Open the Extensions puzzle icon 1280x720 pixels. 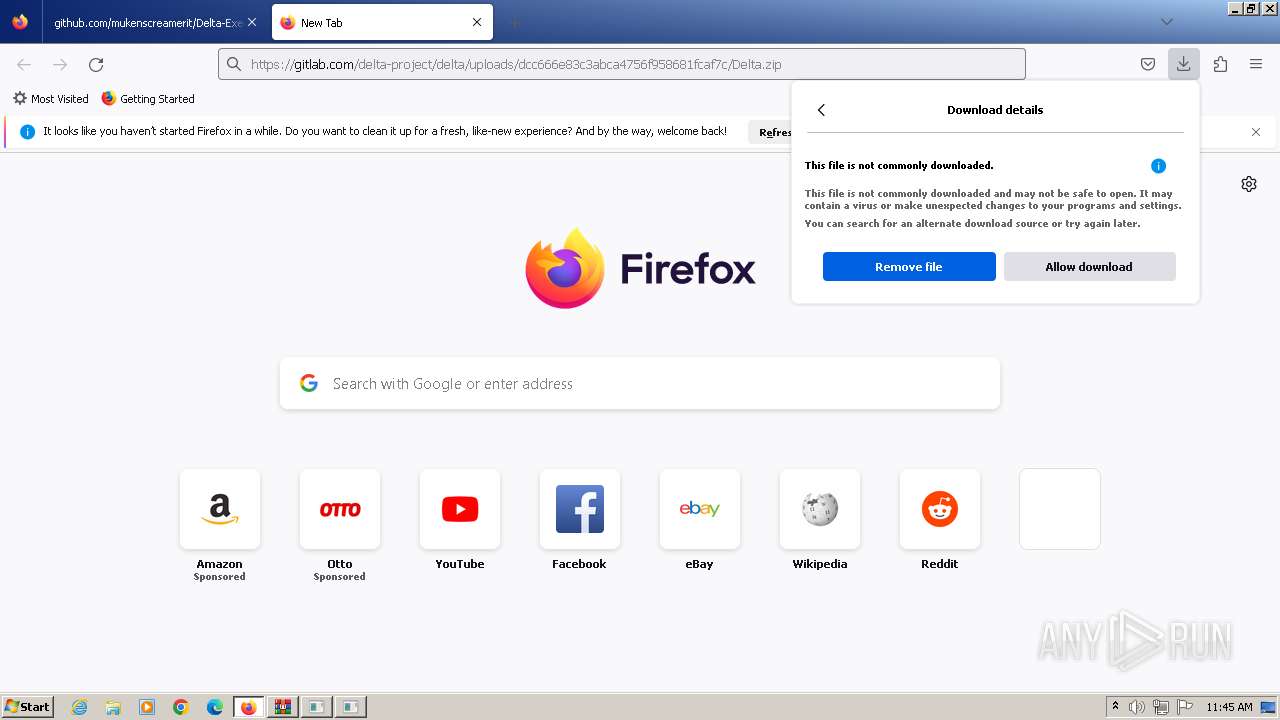click(x=1220, y=64)
